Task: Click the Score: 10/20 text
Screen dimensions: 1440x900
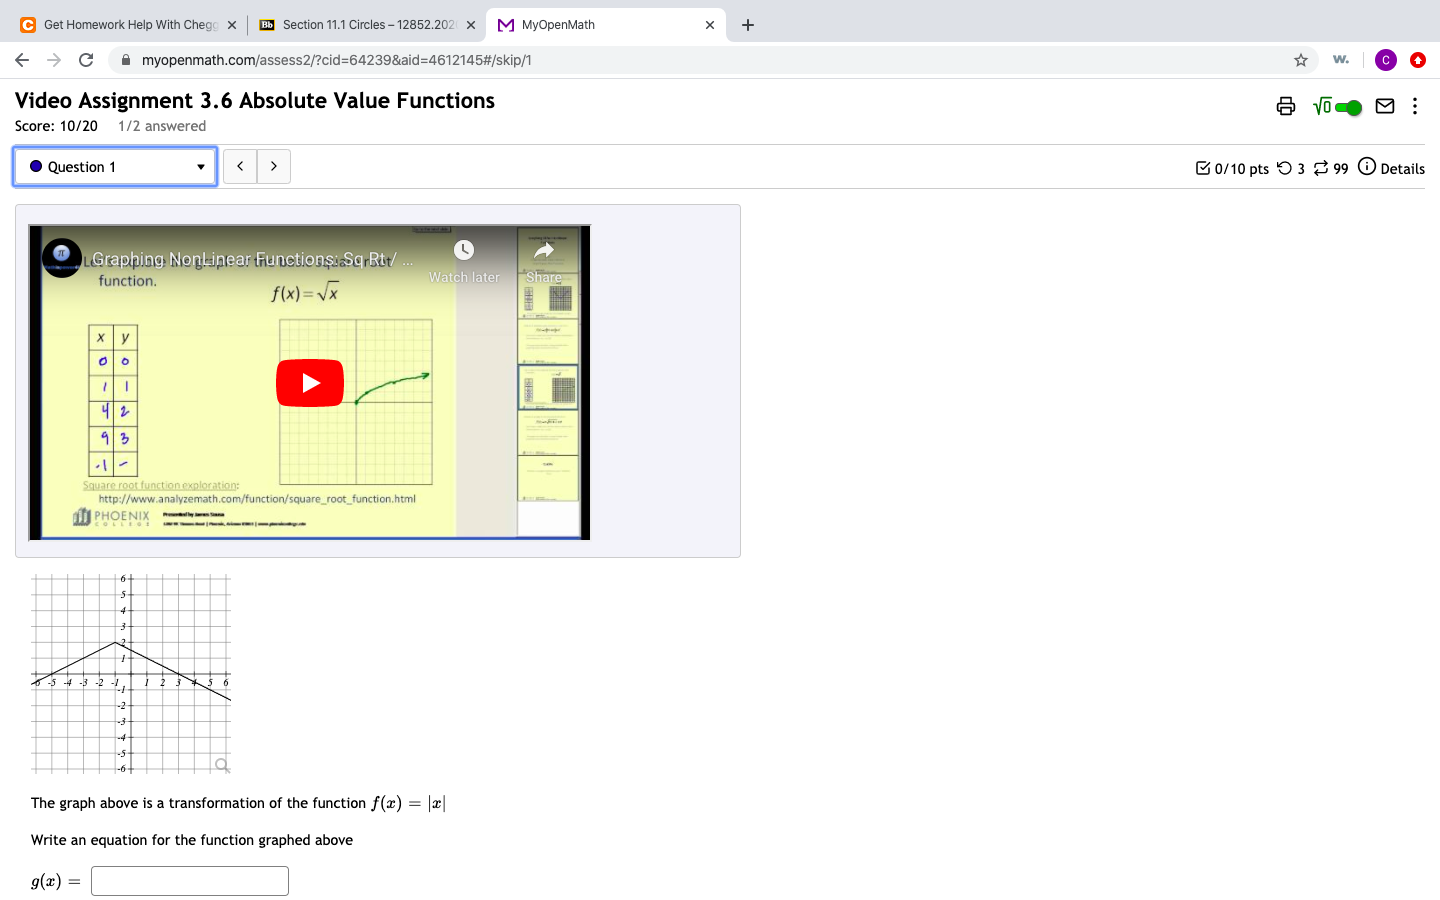Action: 56,126
